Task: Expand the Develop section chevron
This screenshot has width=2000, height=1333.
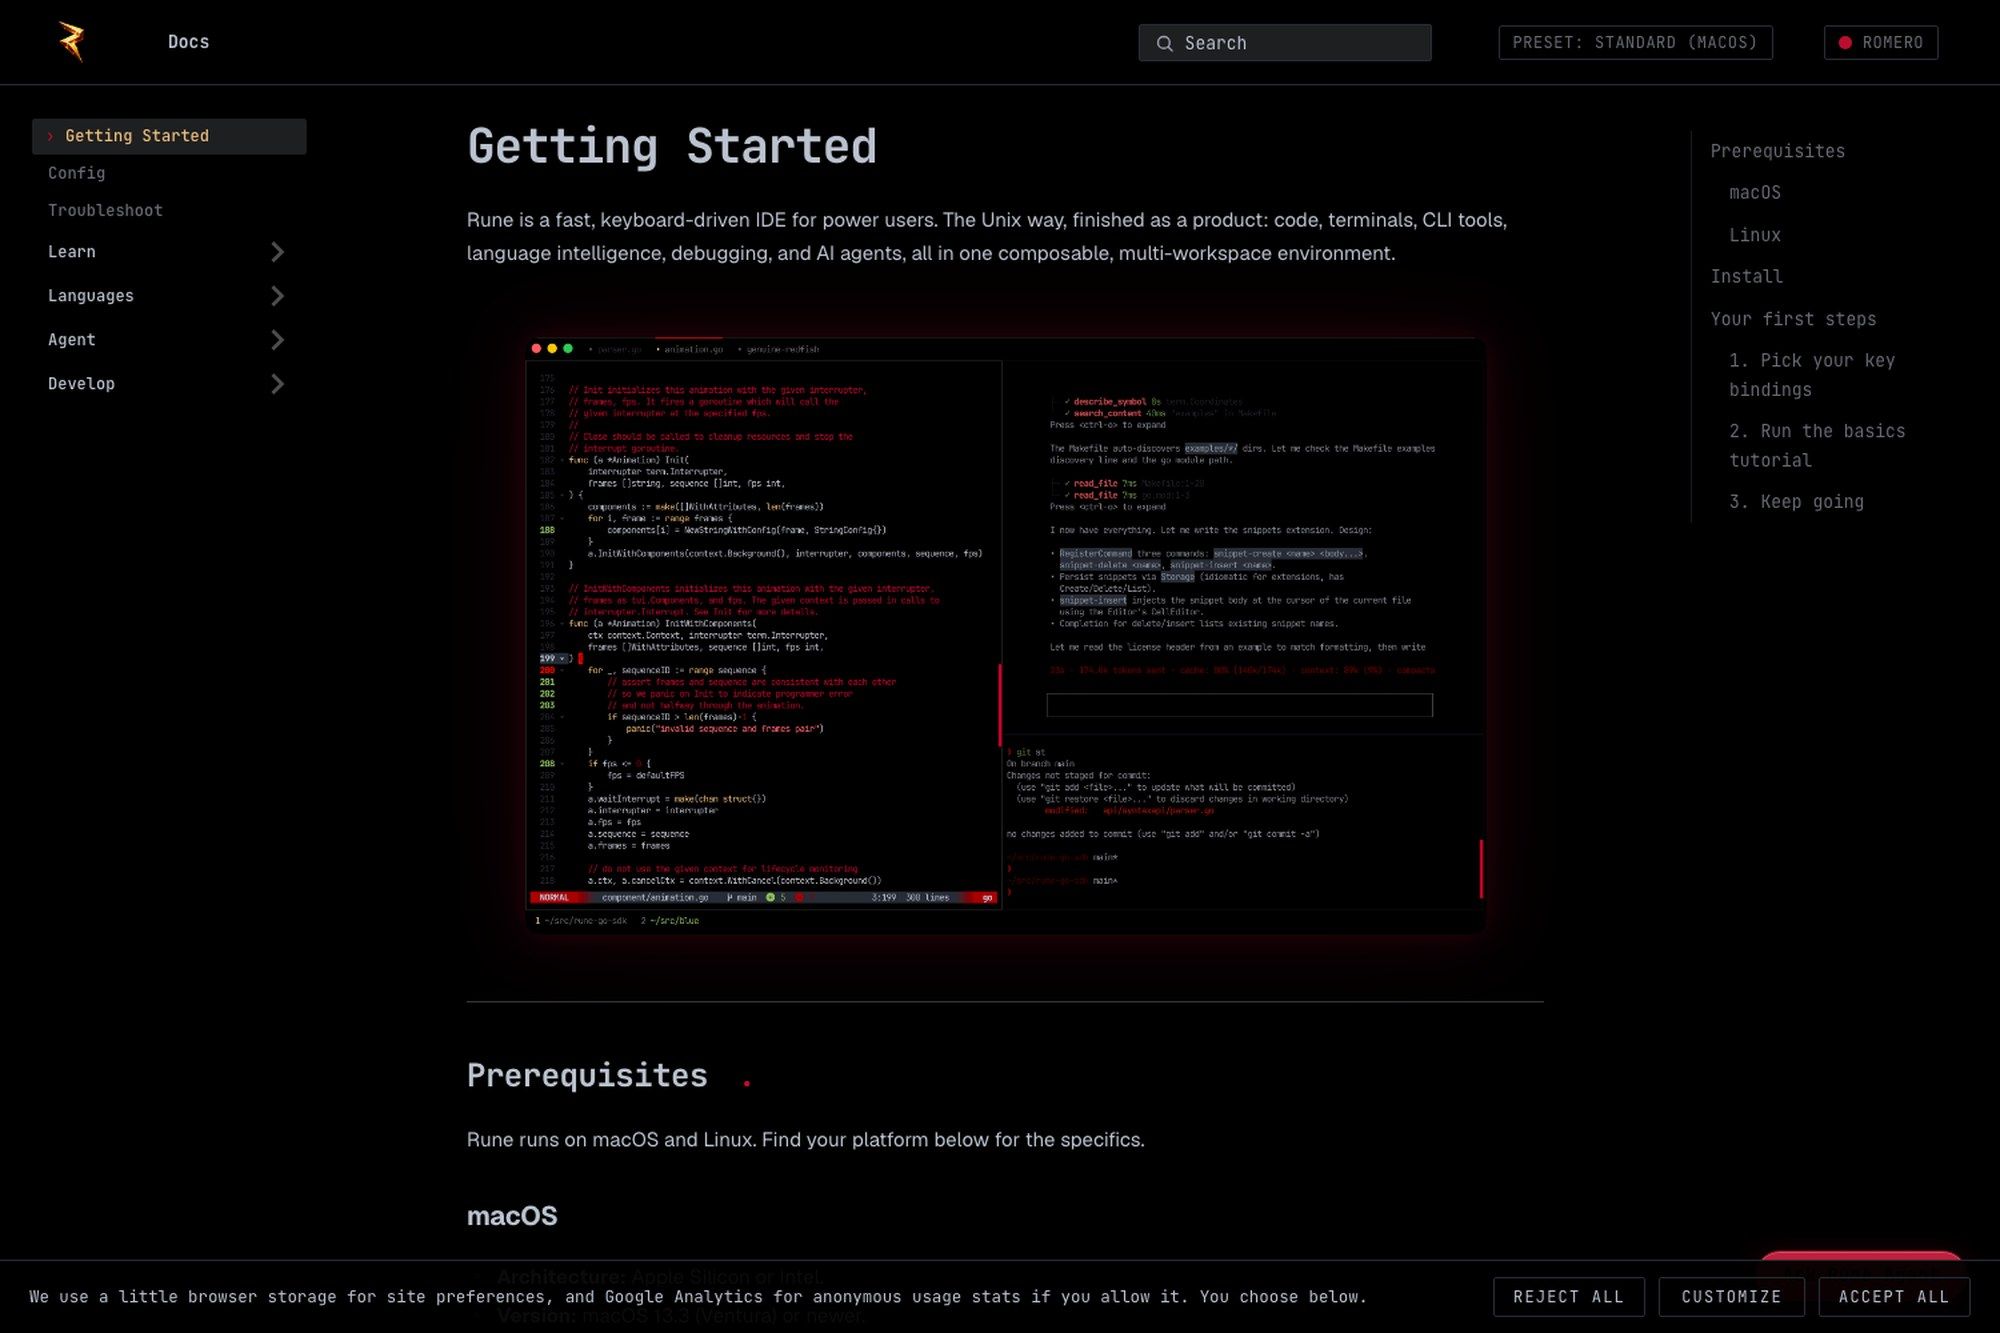Action: point(277,384)
